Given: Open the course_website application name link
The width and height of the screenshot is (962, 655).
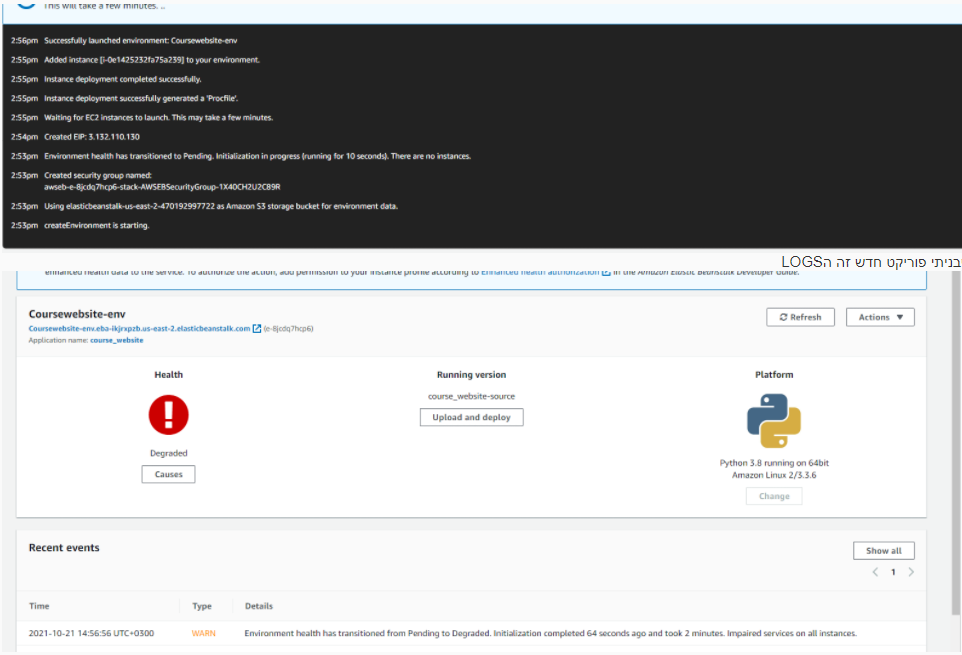Looking at the screenshot, I should click(x=117, y=340).
